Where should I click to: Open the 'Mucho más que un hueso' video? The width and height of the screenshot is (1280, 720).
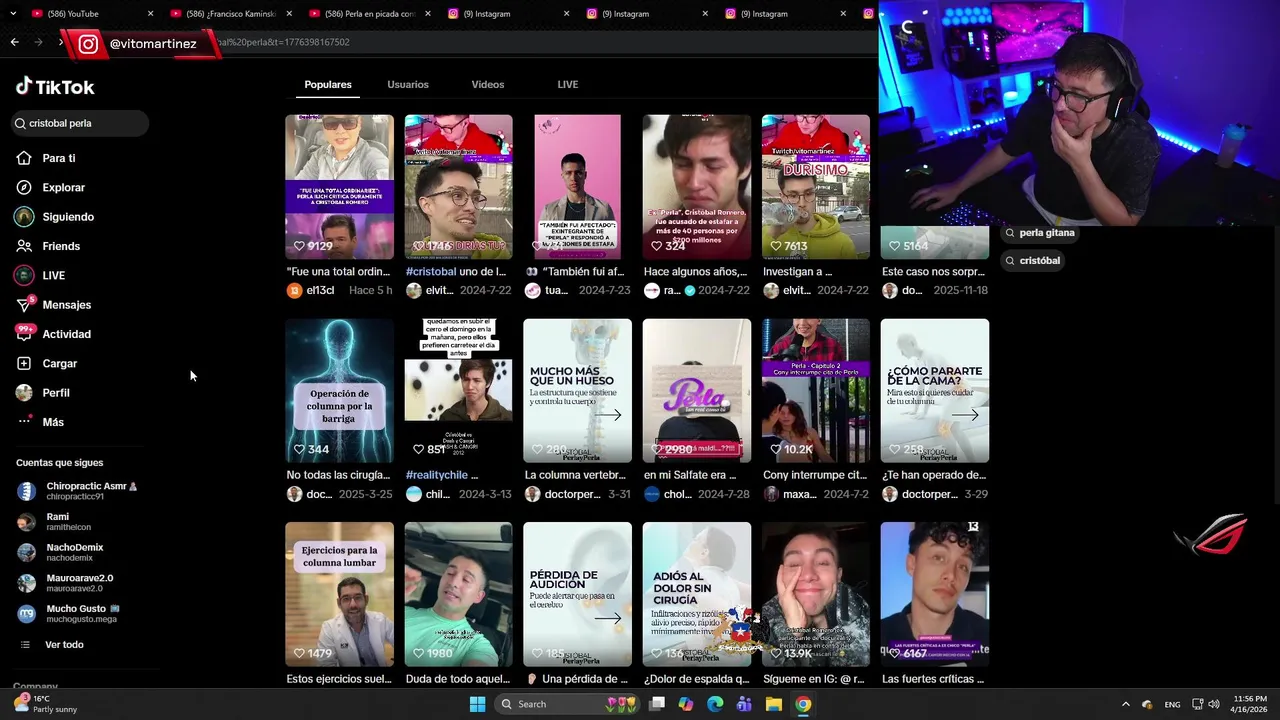[577, 391]
